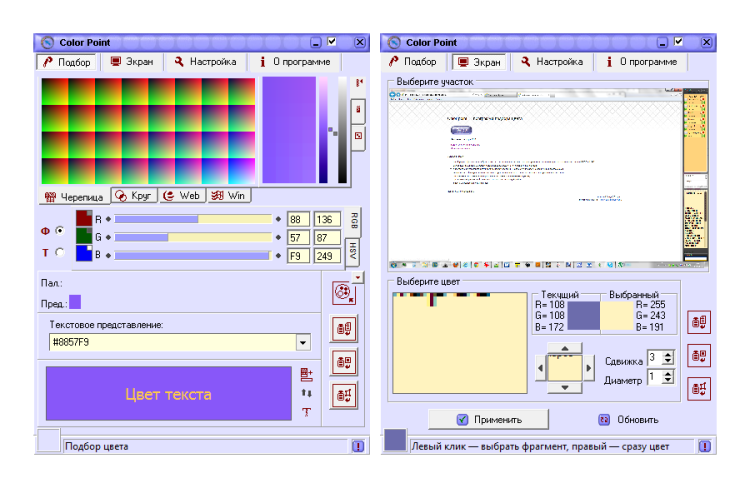Open Настройка tab in right window
Viewport: 750px width, 488px height.
click(552, 62)
